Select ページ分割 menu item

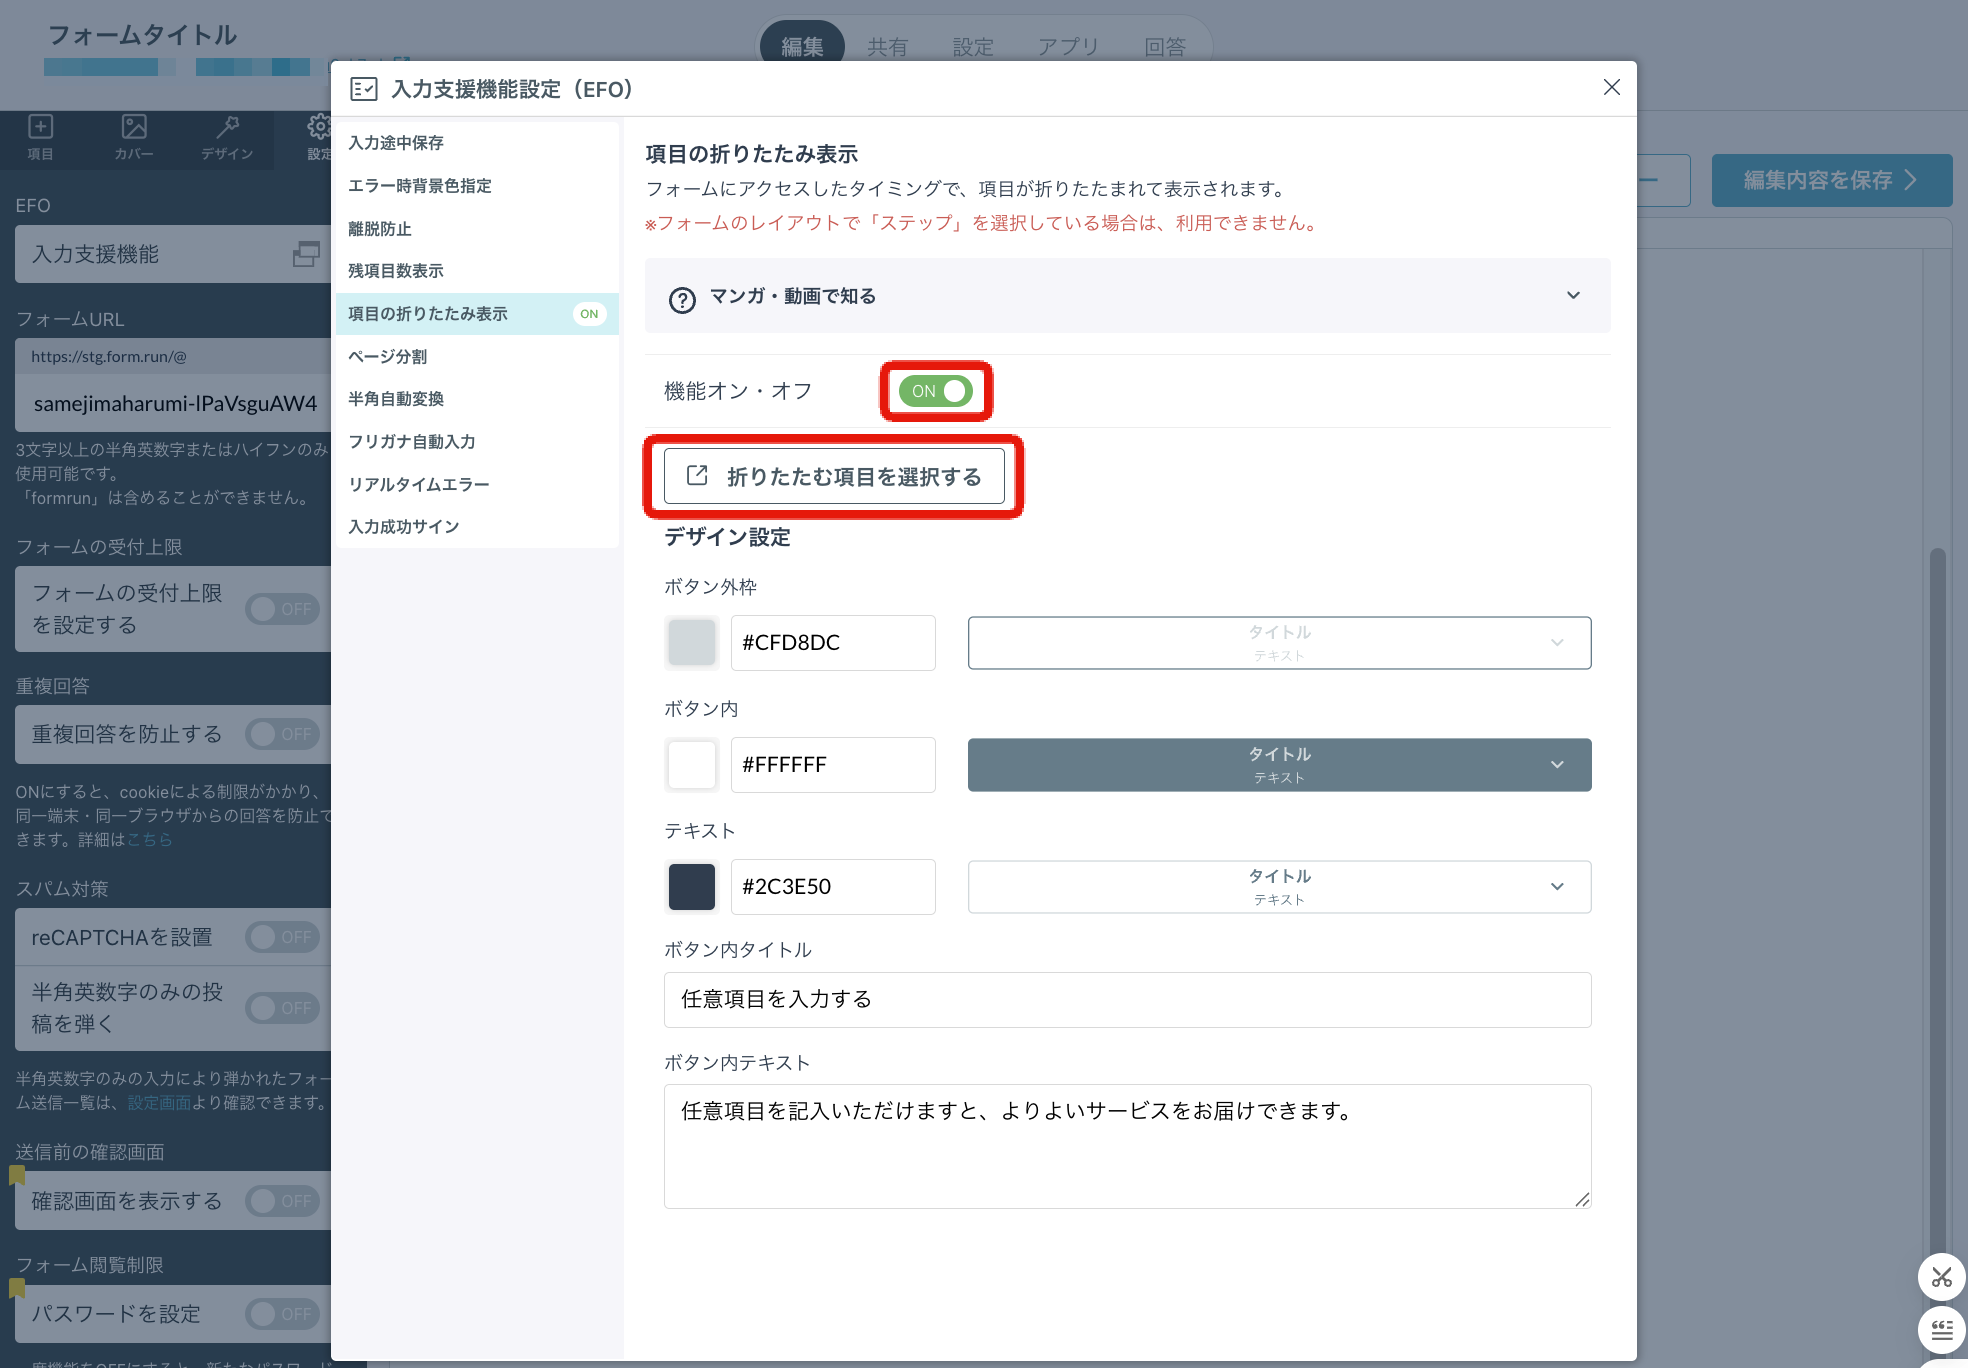coord(476,357)
